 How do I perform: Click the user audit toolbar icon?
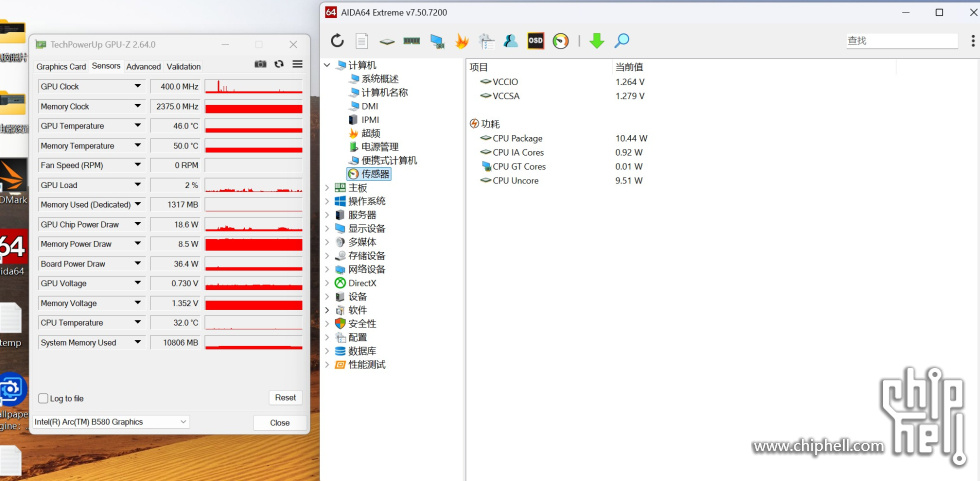tap(511, 41)
